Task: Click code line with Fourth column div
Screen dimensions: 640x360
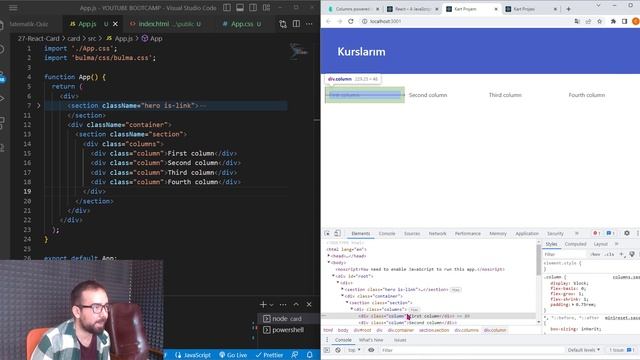Action: 165,182
